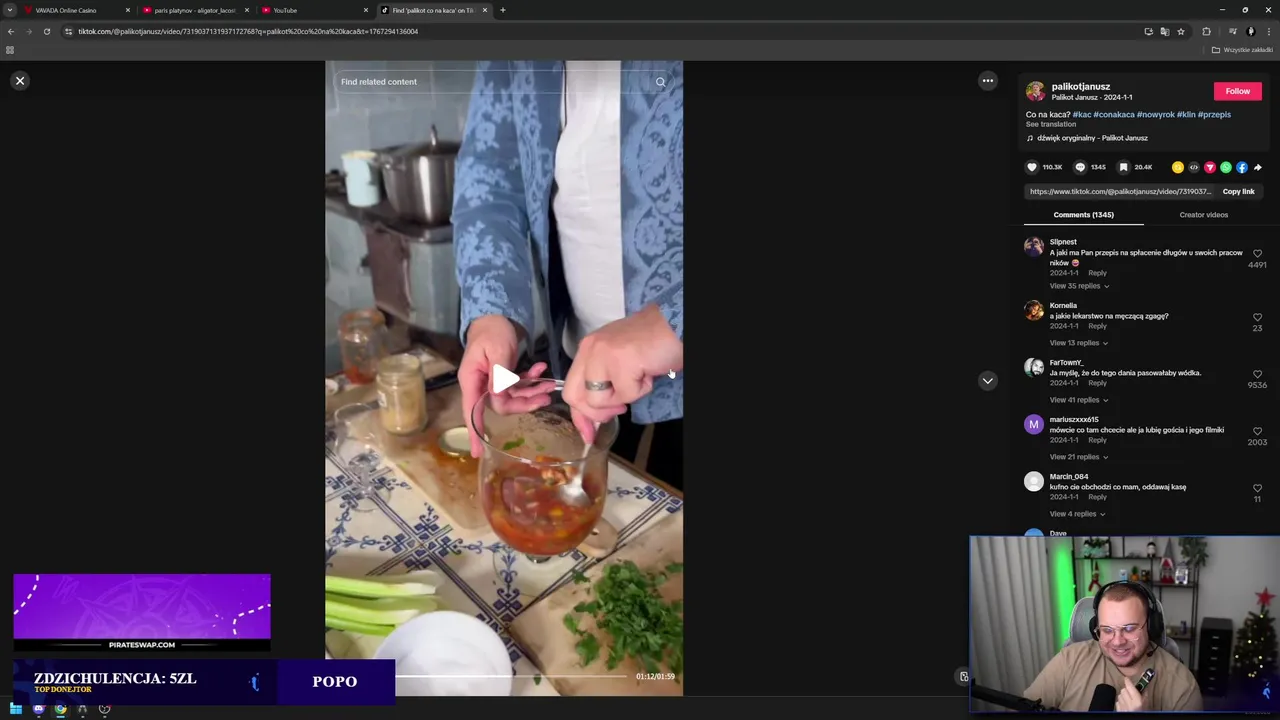Share the video on Facebook
The height and width of the screenshot is (720, 1280).
1242,167
